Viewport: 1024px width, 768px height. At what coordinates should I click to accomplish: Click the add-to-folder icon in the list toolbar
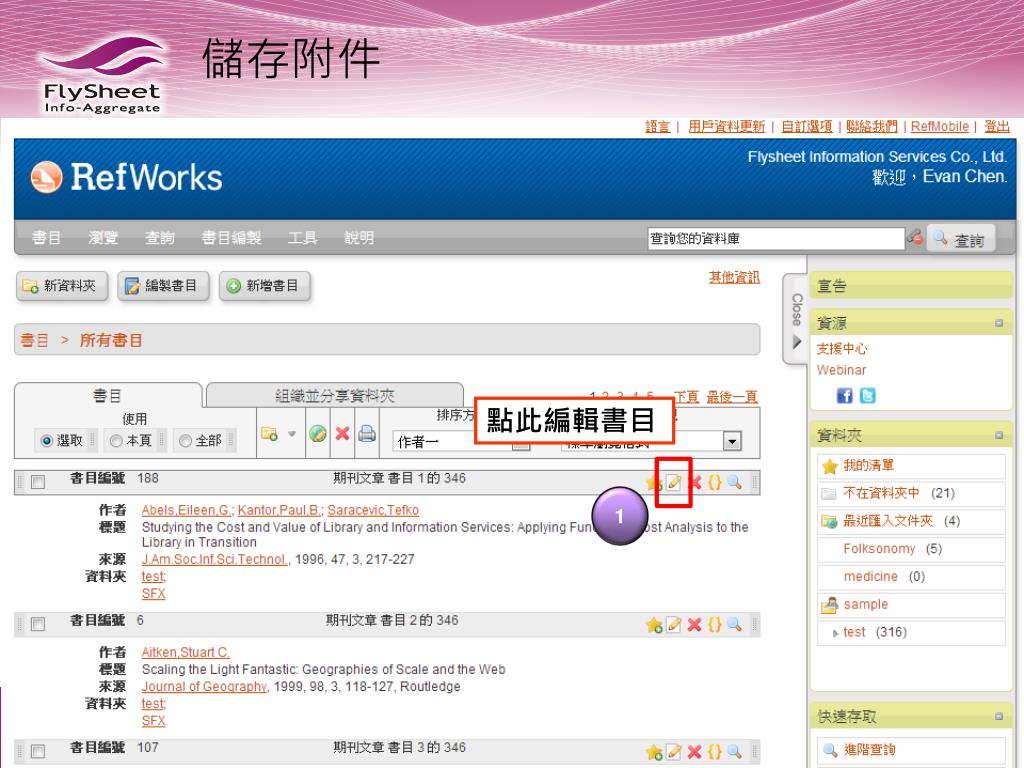click(269, 434)
